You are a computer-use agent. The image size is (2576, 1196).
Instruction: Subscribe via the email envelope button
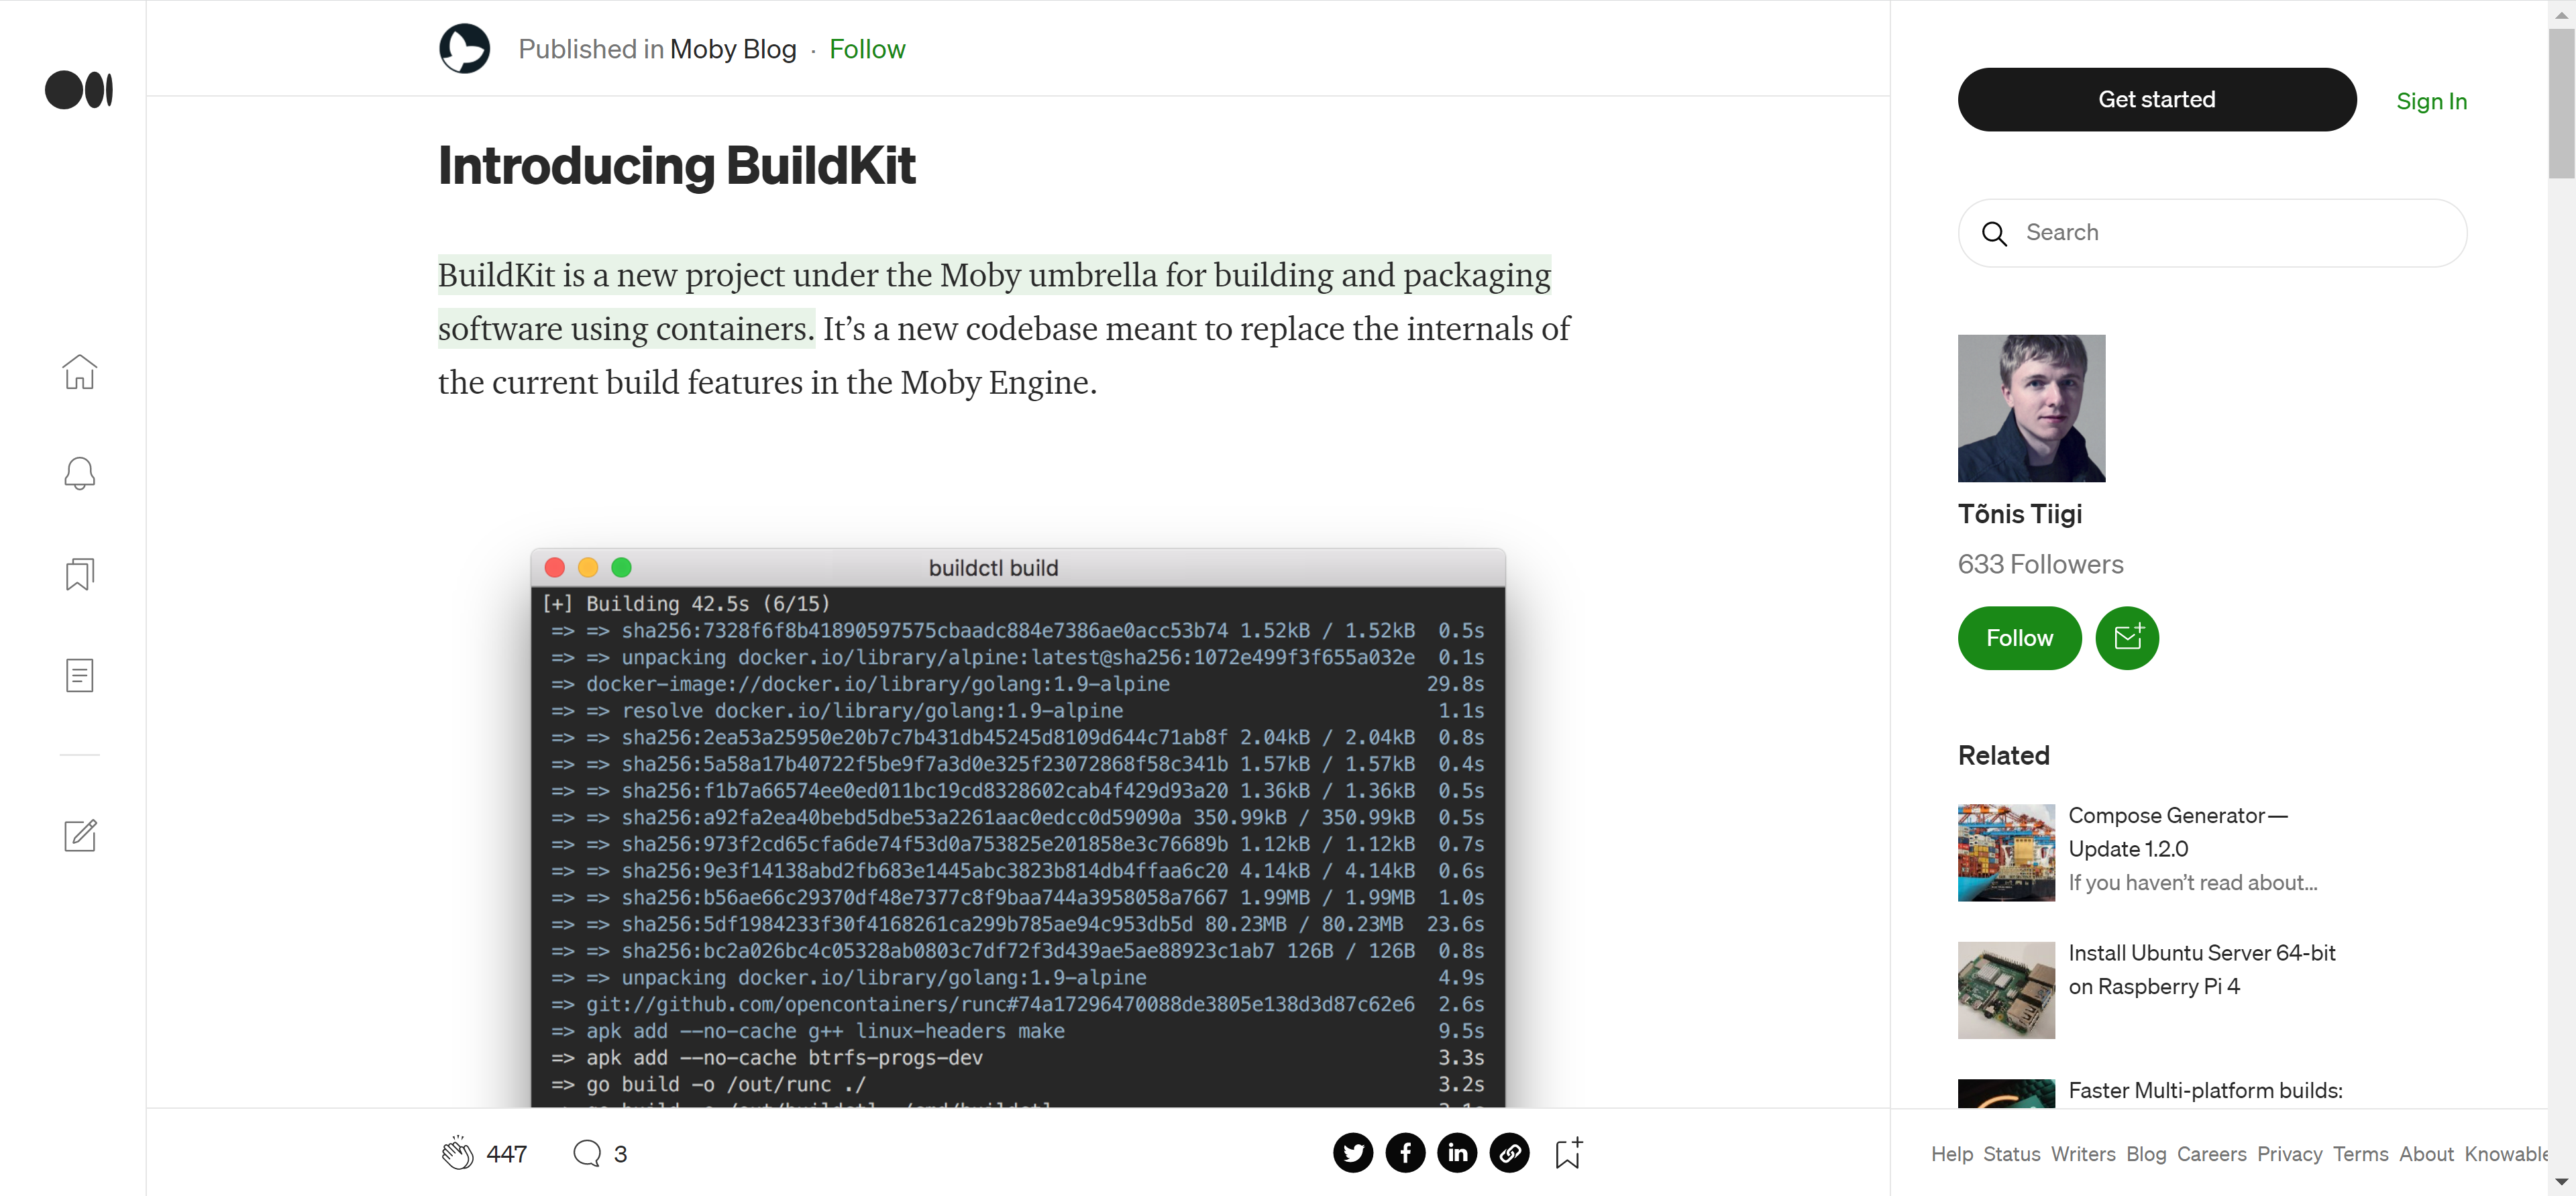[x=2126, y=638]
